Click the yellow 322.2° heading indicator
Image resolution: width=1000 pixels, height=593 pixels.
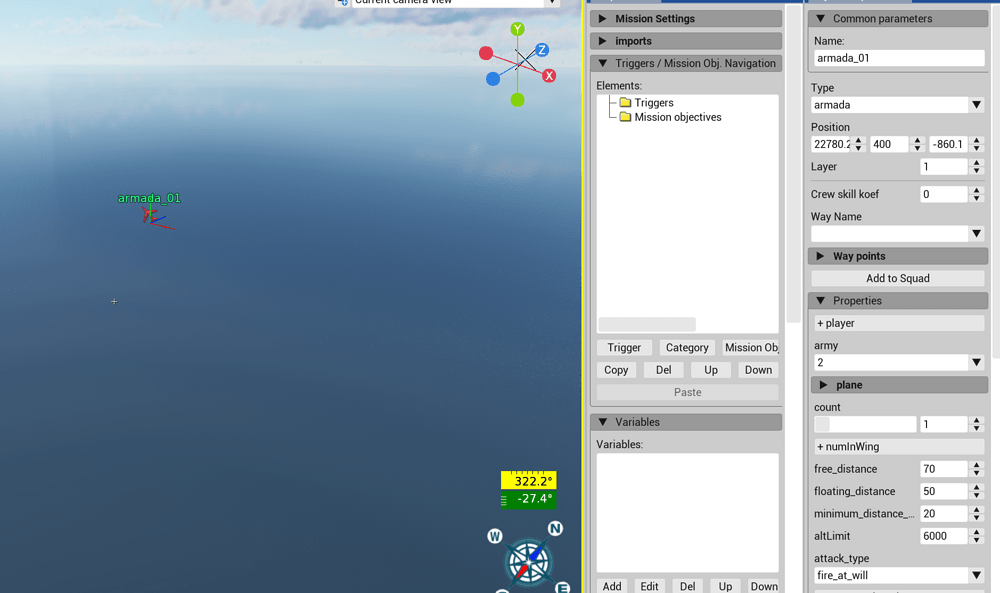(529, 481)
